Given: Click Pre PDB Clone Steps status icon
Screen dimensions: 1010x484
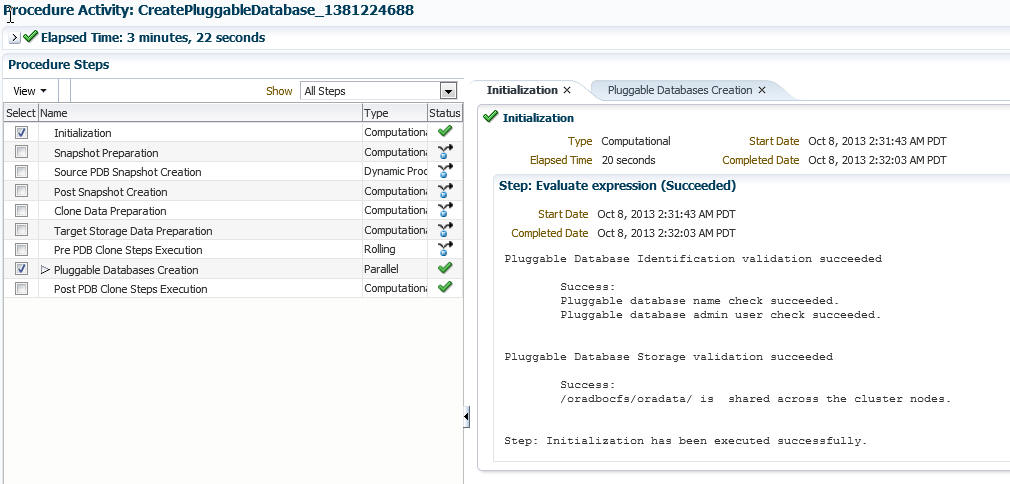Looking at the screenshot, I should point(444,249).
